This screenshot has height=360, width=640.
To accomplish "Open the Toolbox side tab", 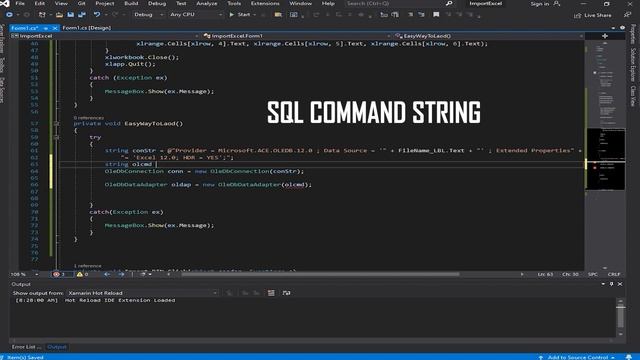I will [2, 64].
